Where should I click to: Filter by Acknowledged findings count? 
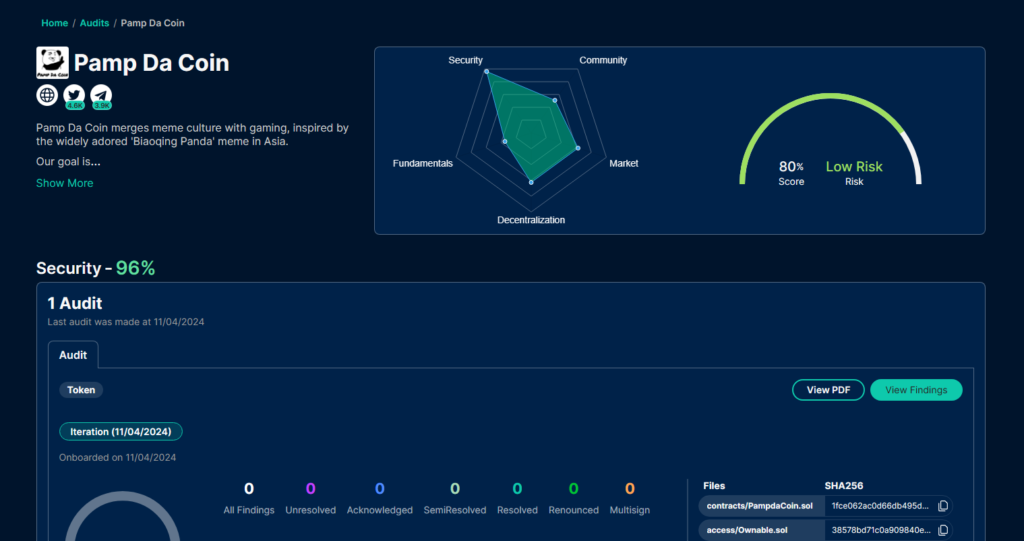point(379,498)
